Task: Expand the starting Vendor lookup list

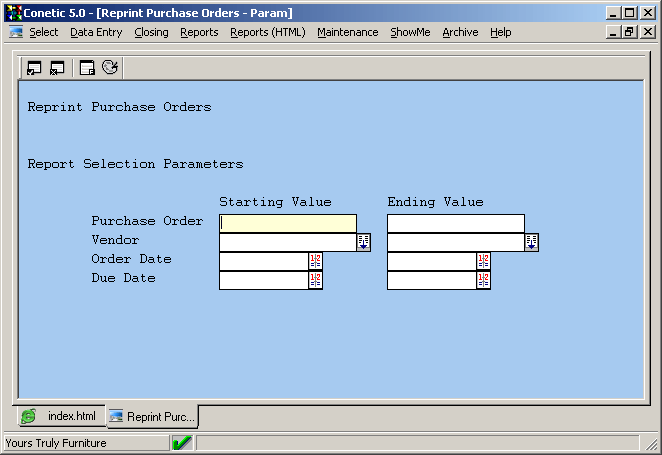Action: click(x=363, y=242)
